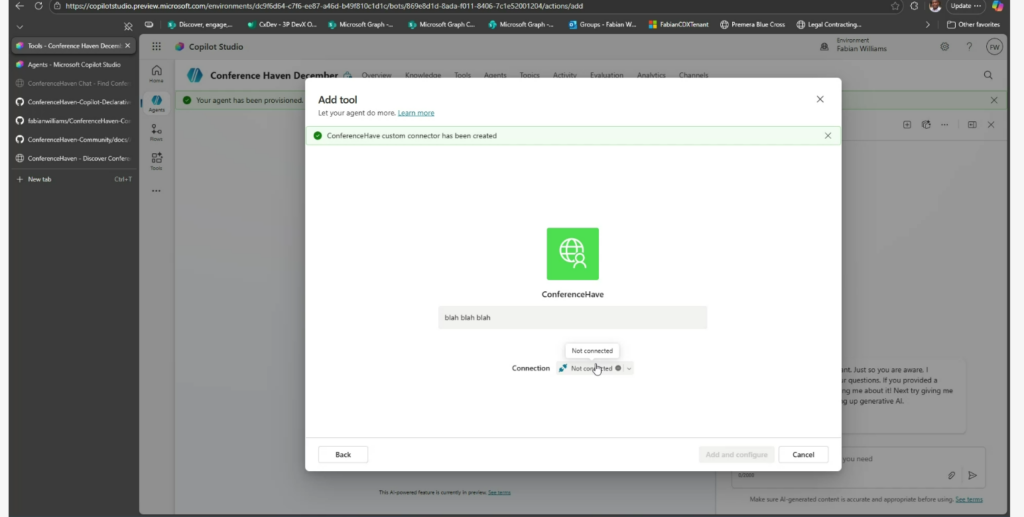Collapse the vertical tabs chevron
1024x517 pixels.
pos(20,27)
